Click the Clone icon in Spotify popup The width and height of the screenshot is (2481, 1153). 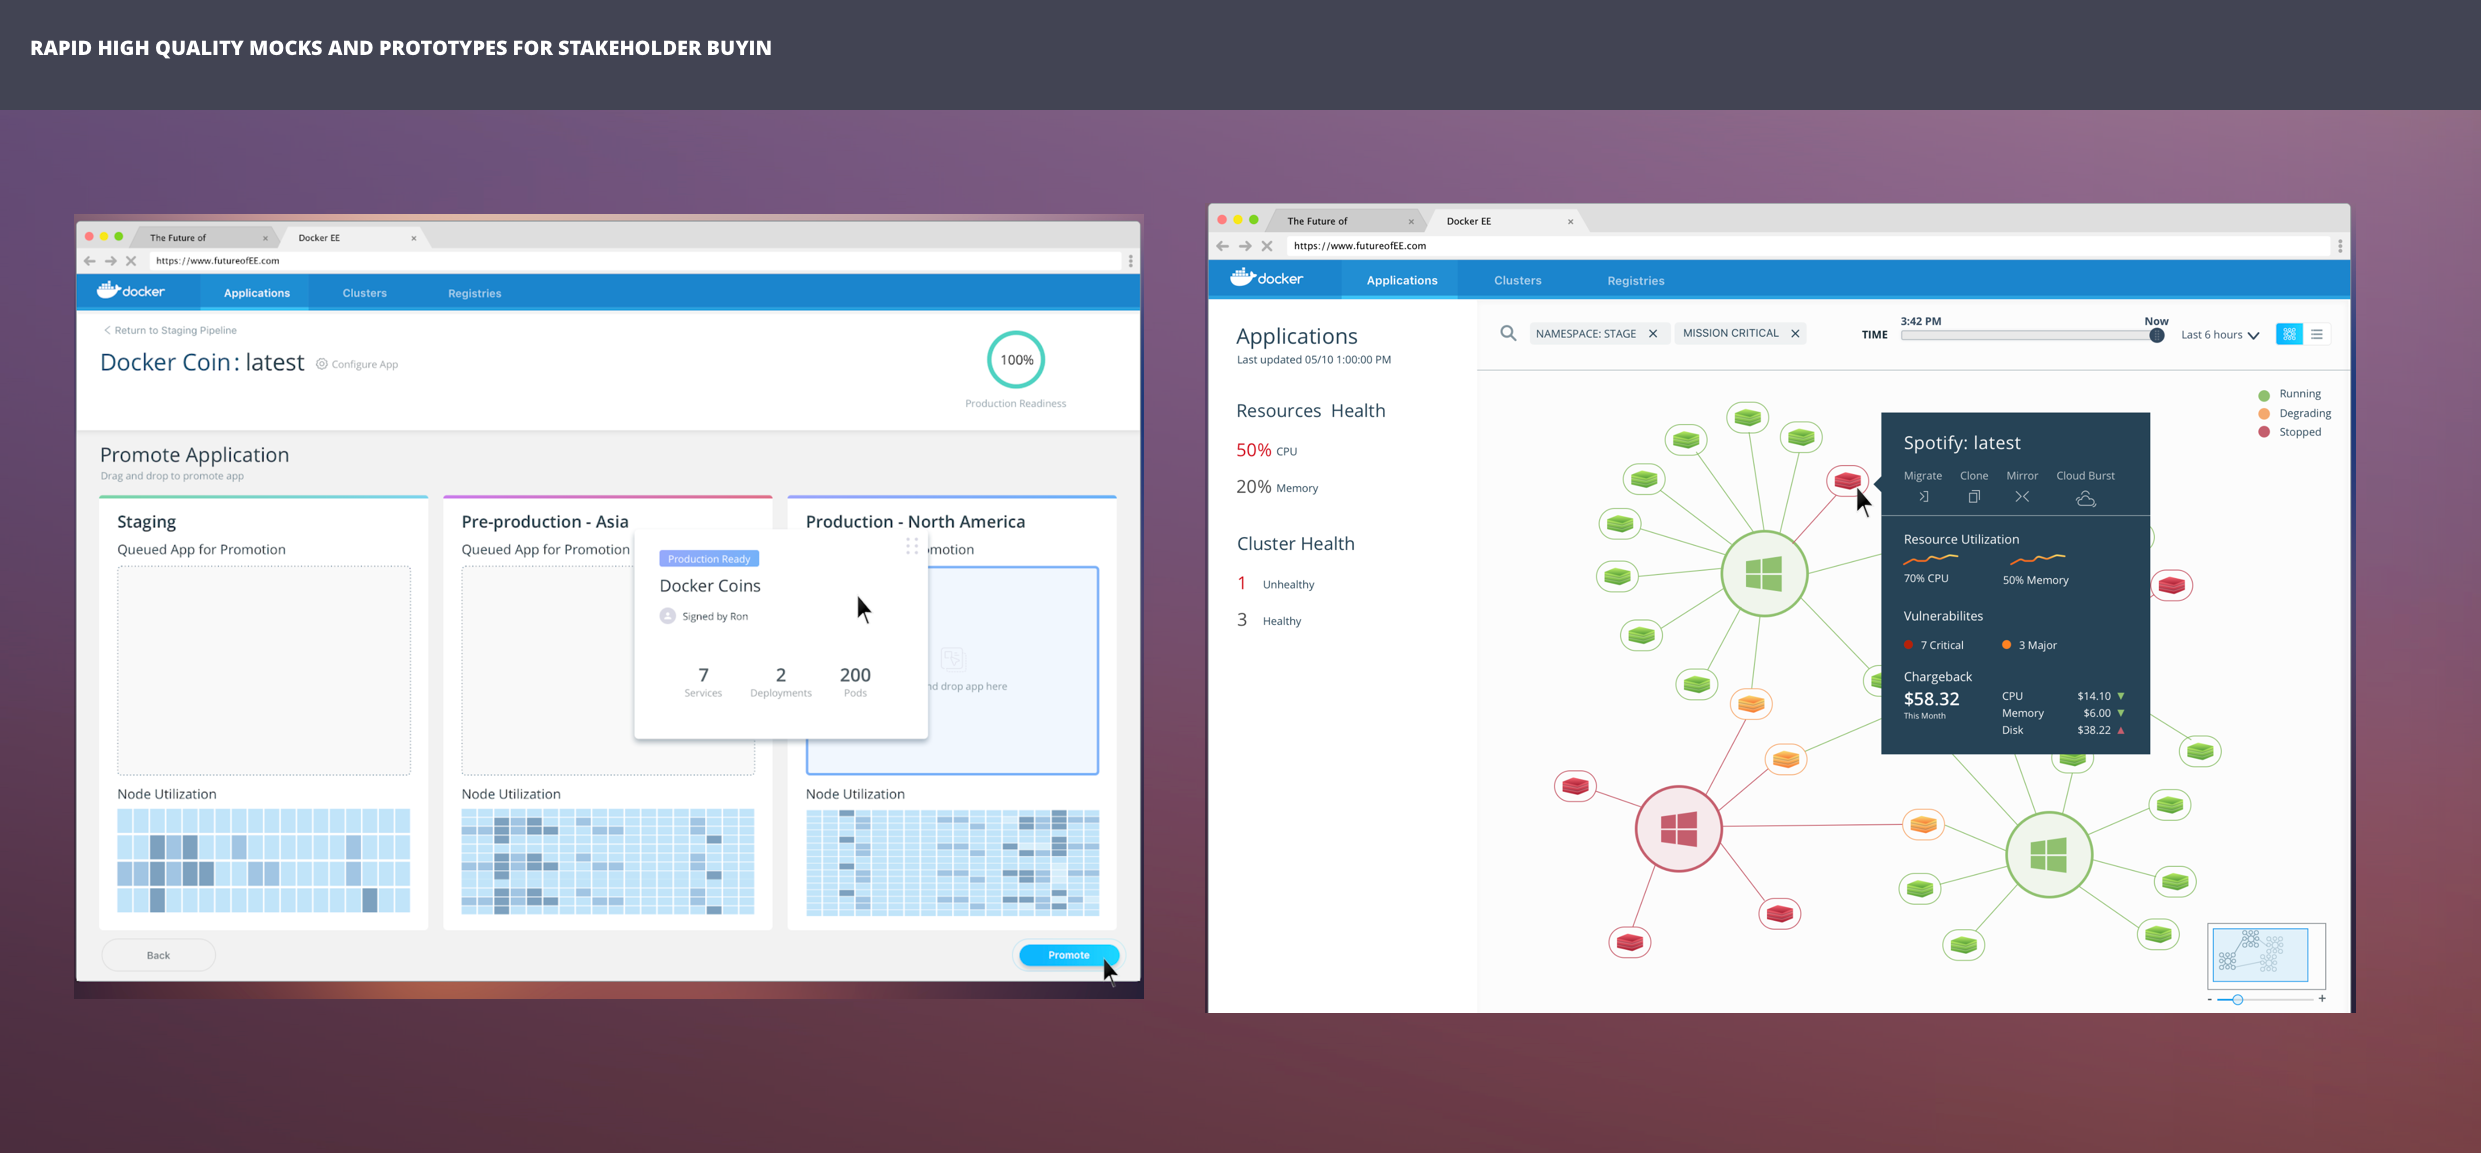(1974, 497)
